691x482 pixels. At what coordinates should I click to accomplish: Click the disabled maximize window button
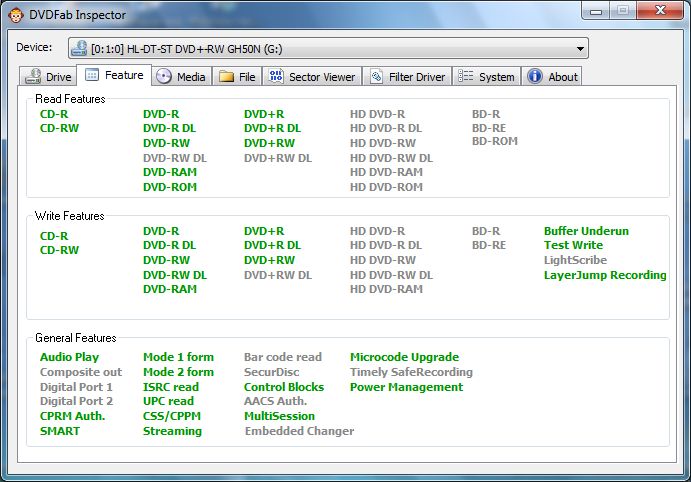pos(623,11)
